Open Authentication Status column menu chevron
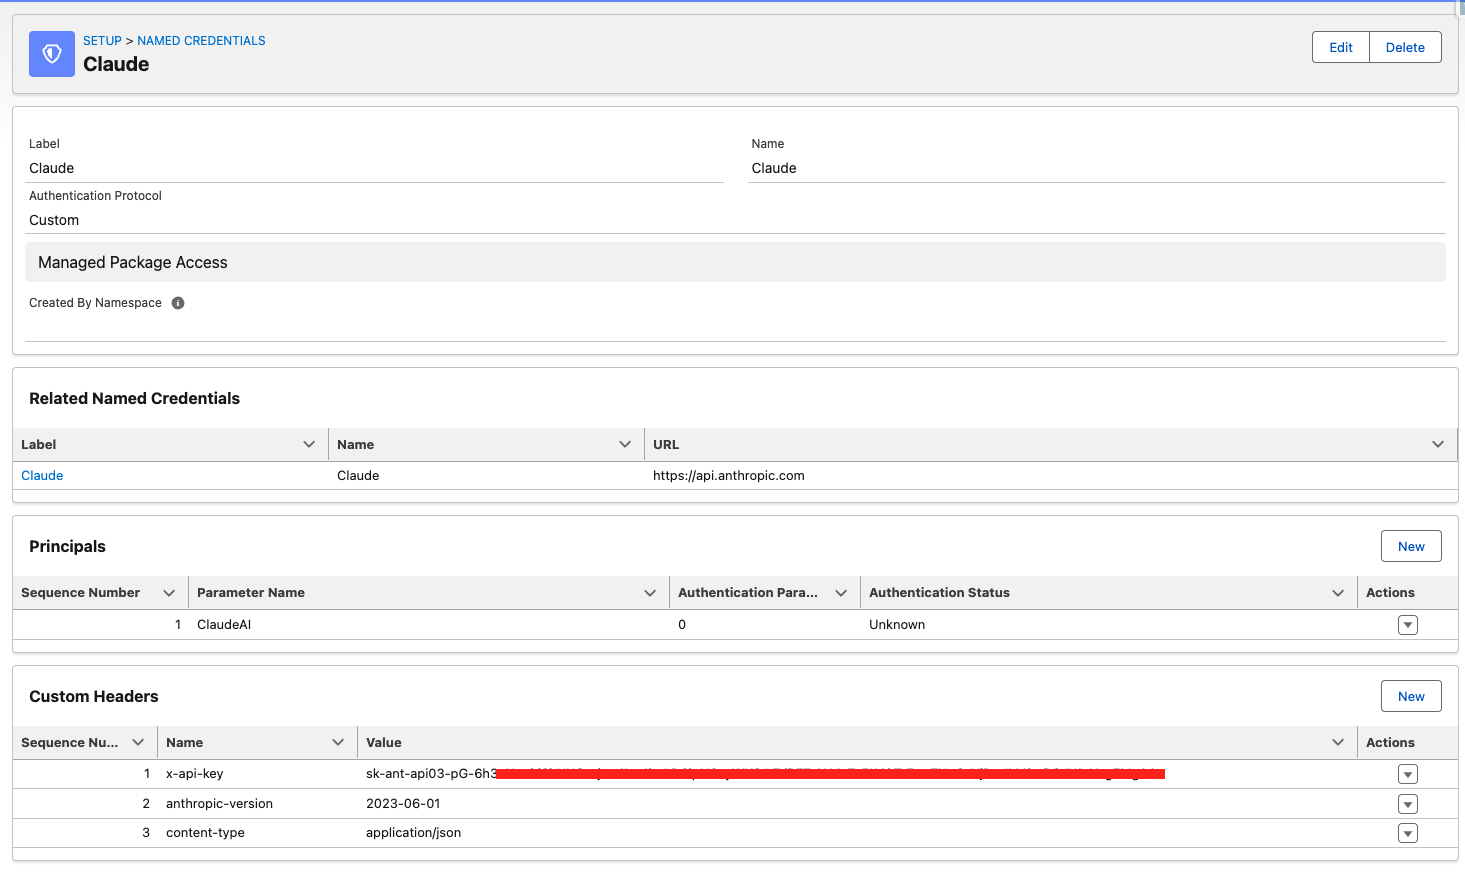Screen dimensions: 1465x875 pyautogui.click(x=1338, y=593)
